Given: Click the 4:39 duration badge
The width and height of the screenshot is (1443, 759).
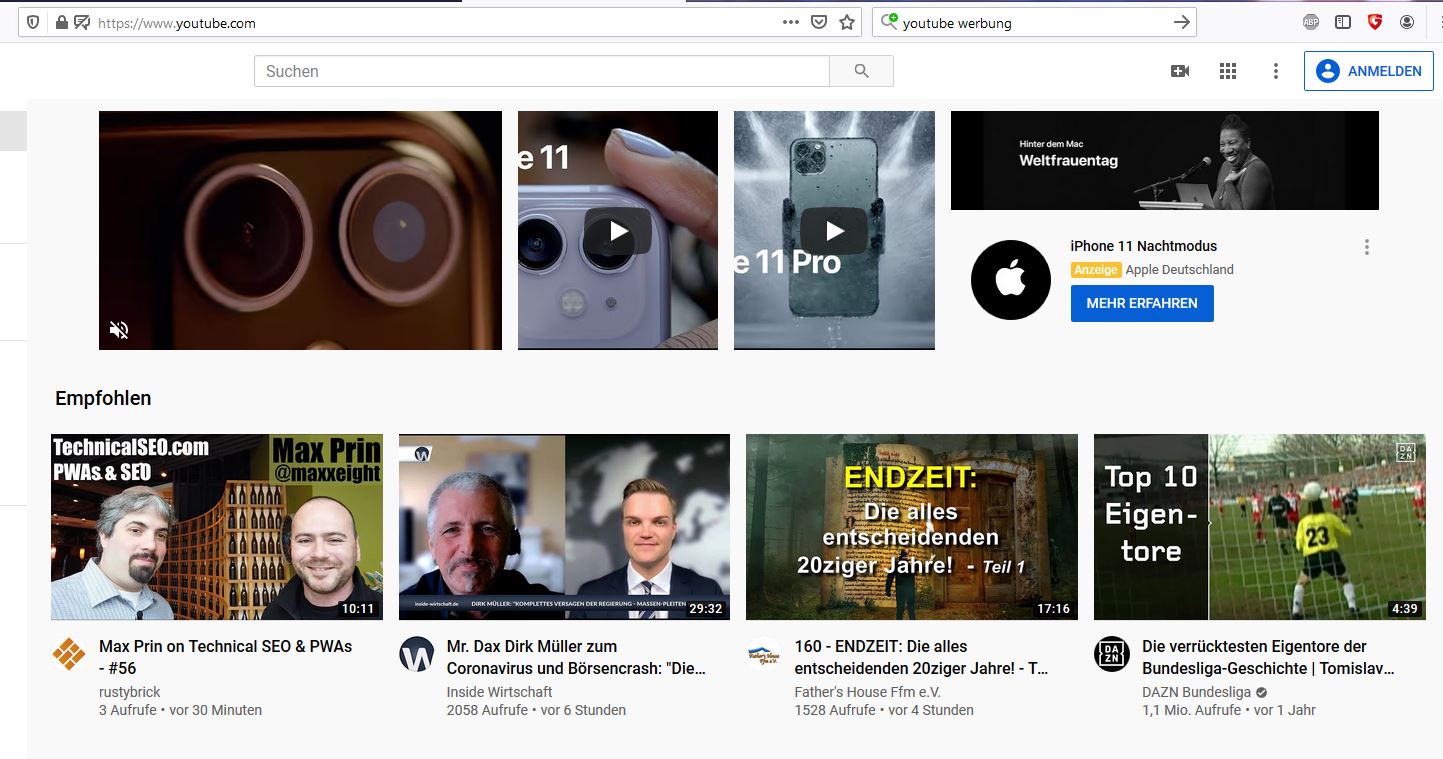Looking at the screenshot, I should coord(1404,608).
